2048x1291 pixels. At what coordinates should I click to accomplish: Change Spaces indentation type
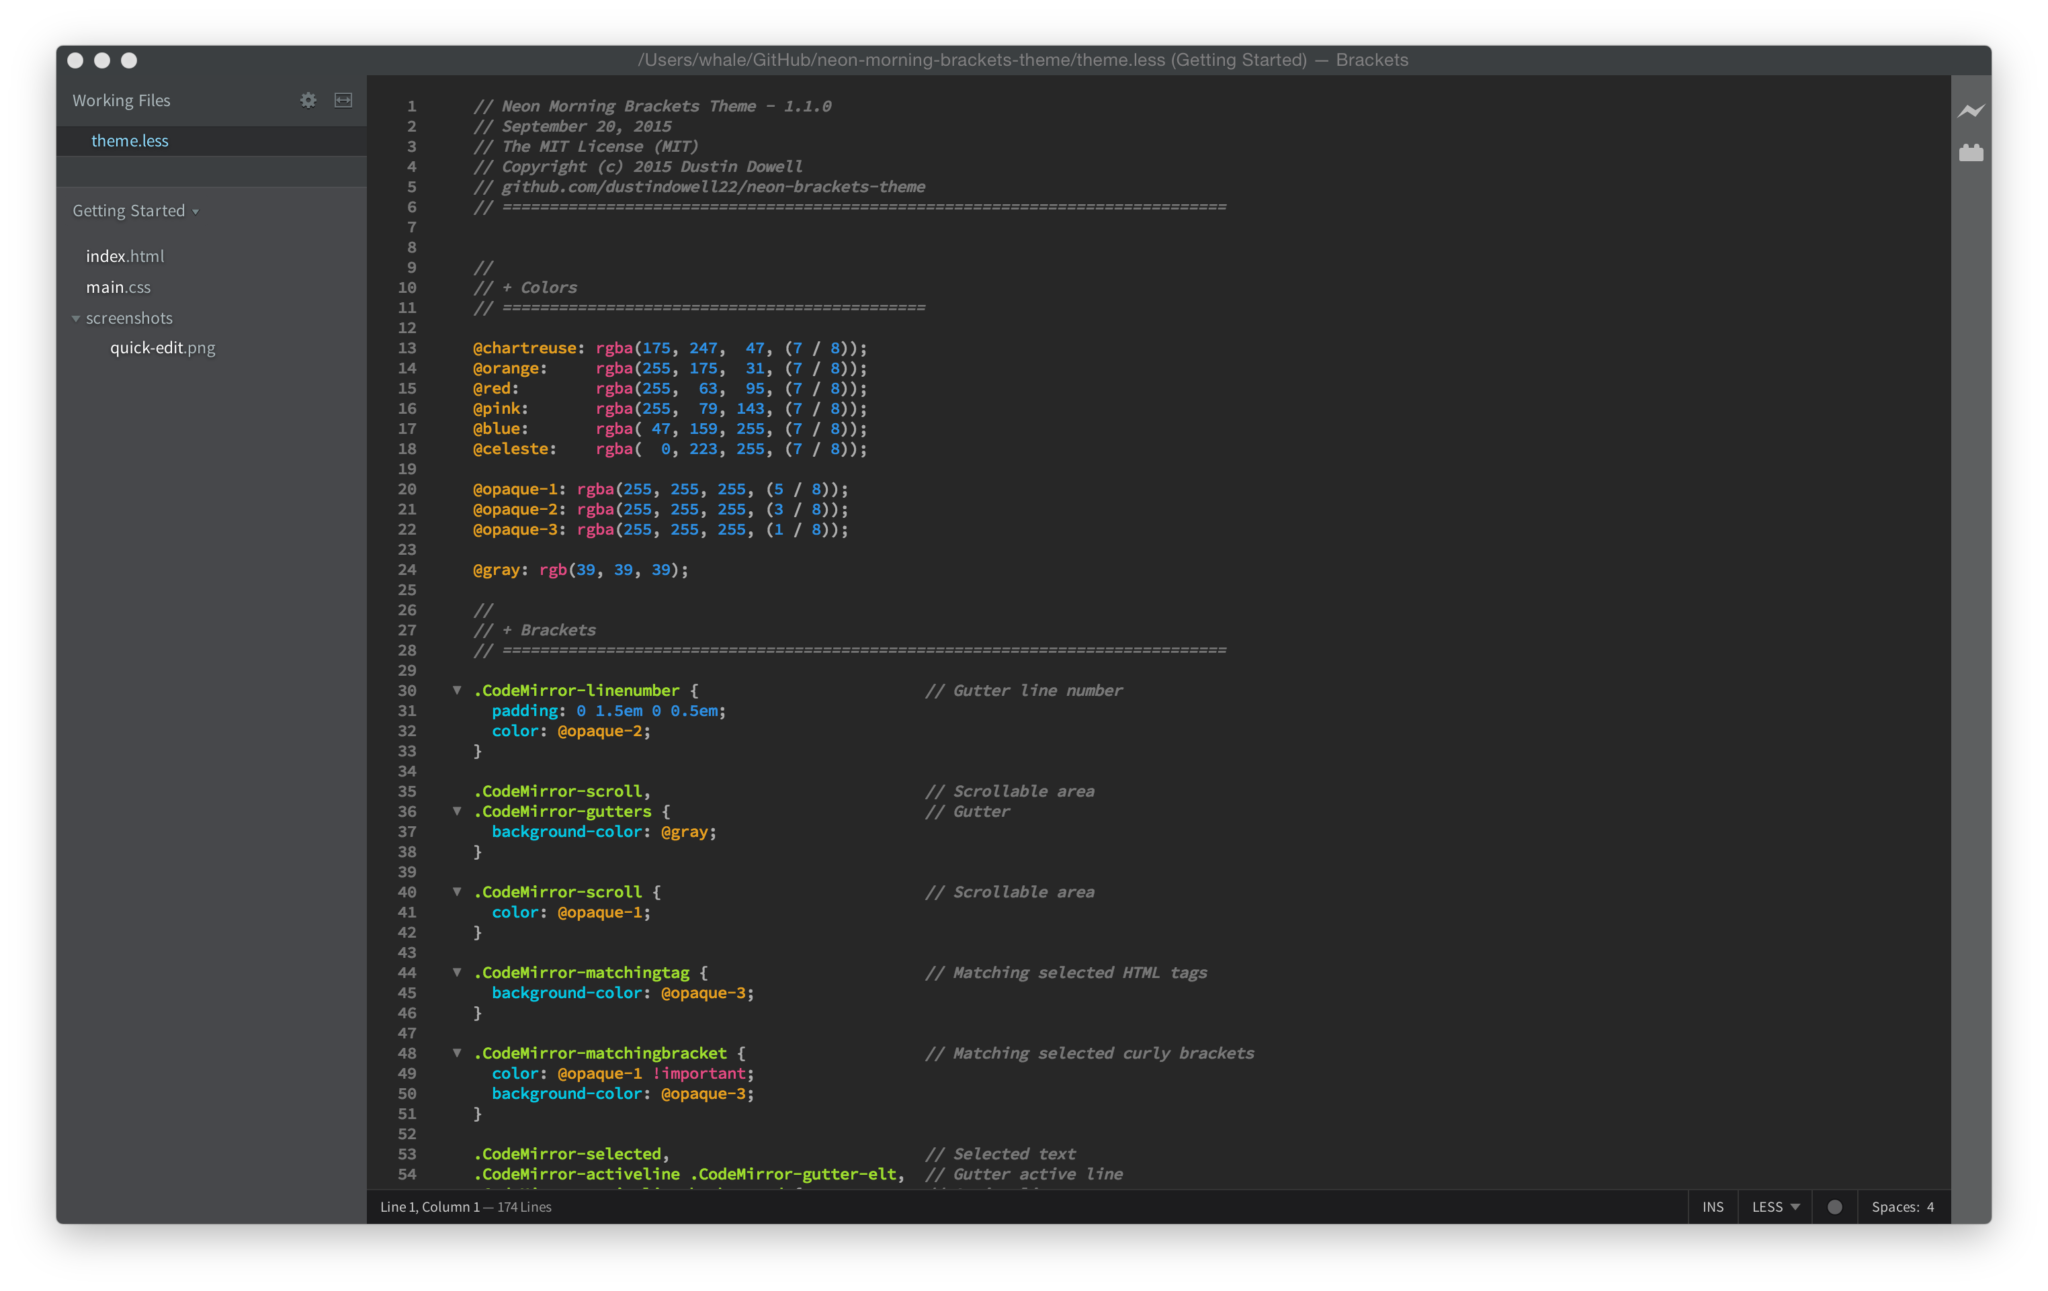(1894, 1207)
